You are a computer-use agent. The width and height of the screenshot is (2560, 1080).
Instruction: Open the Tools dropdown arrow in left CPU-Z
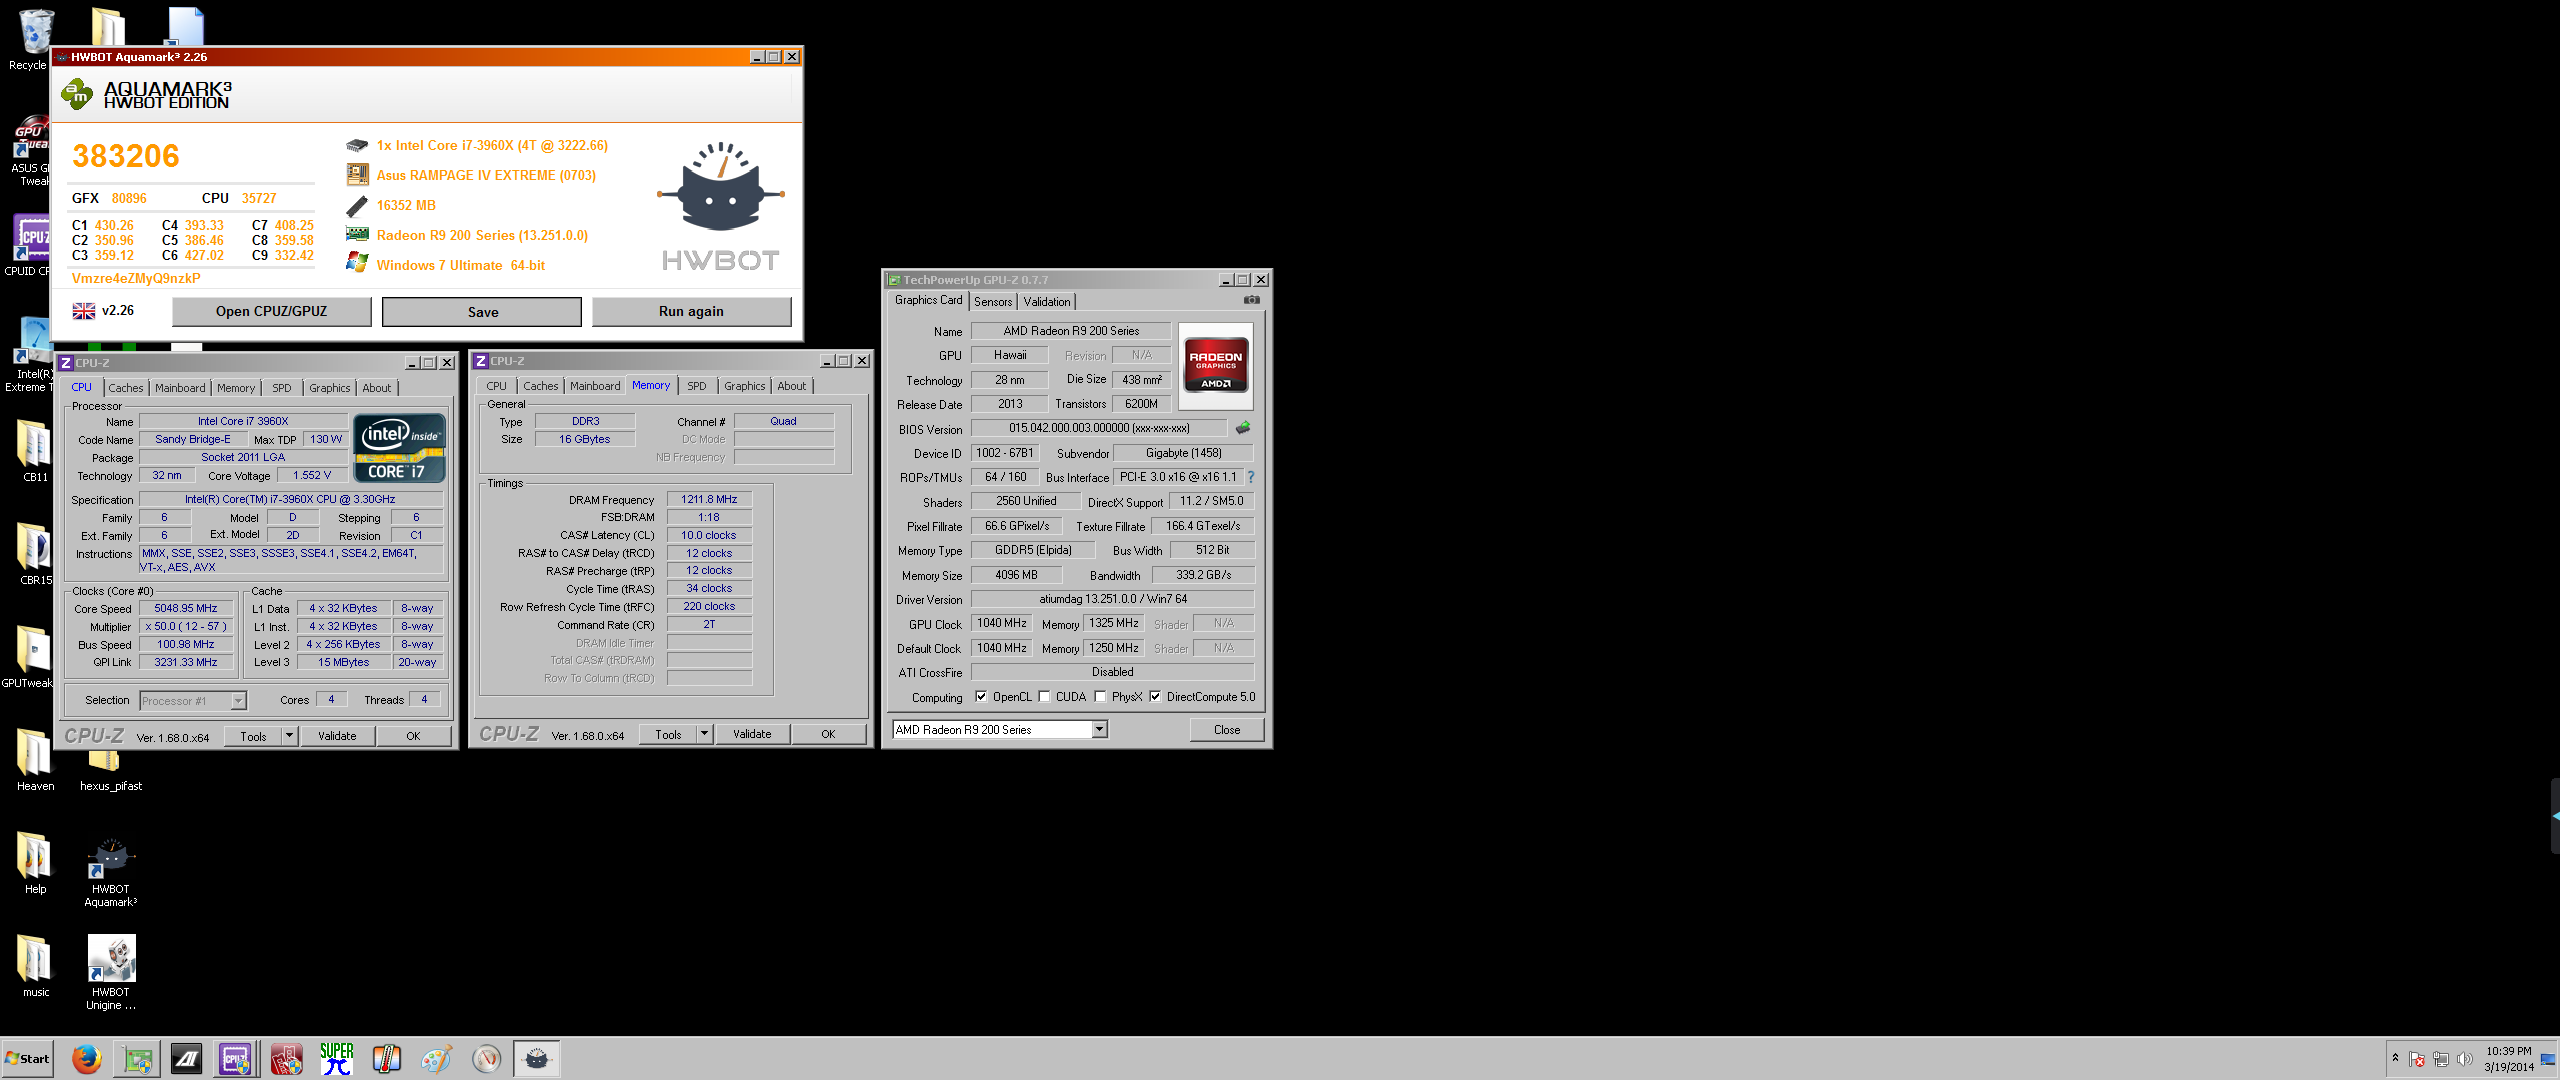289,736
